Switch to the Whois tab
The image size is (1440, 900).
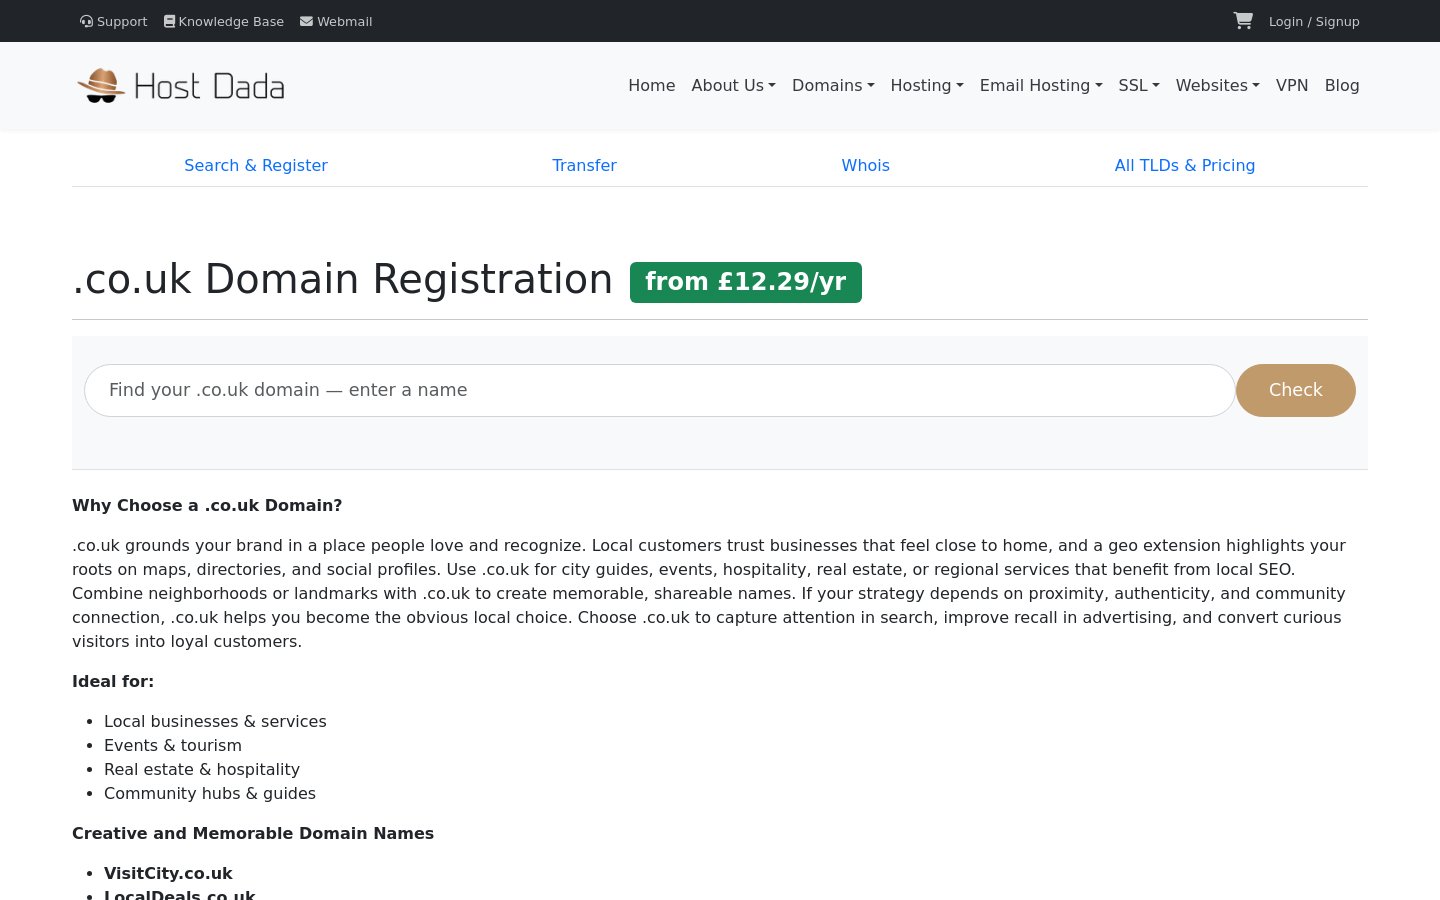click(x=866, y=166)
